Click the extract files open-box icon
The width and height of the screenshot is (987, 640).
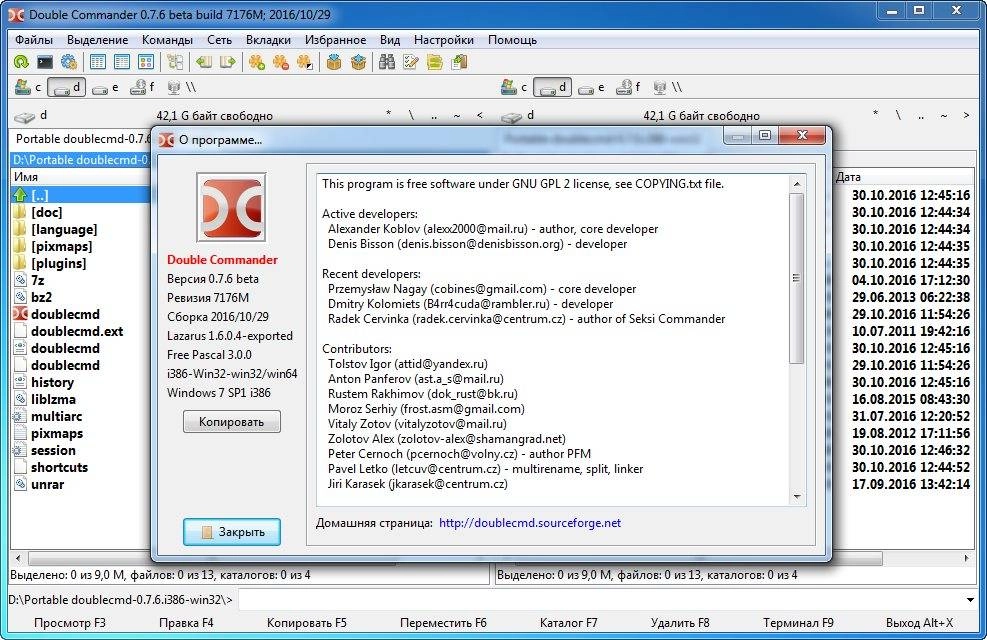pos(358,62)
